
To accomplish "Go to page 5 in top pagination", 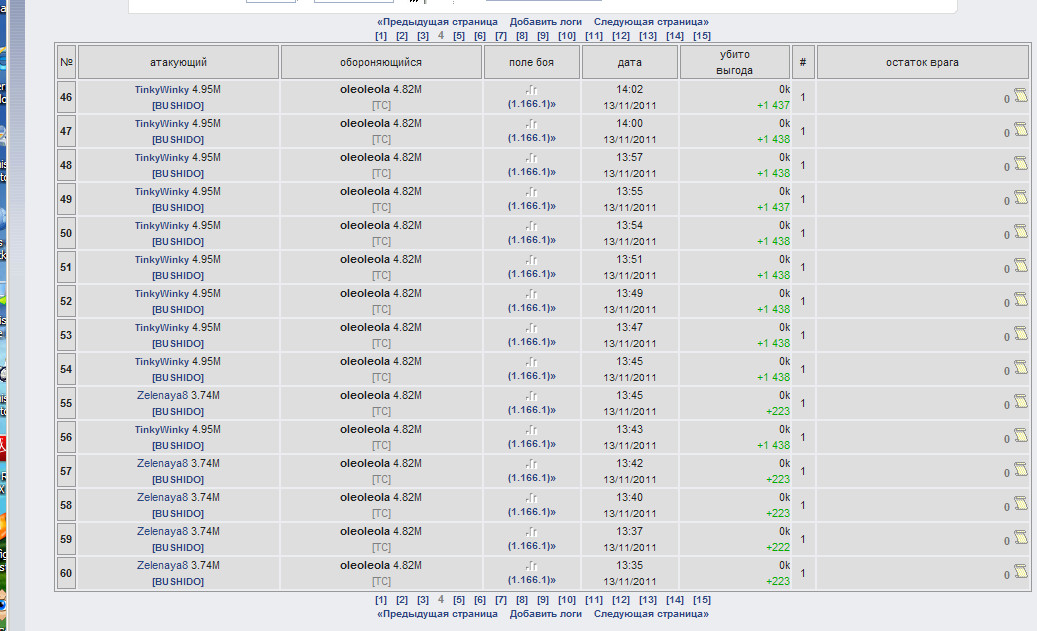I will [459, 36].
